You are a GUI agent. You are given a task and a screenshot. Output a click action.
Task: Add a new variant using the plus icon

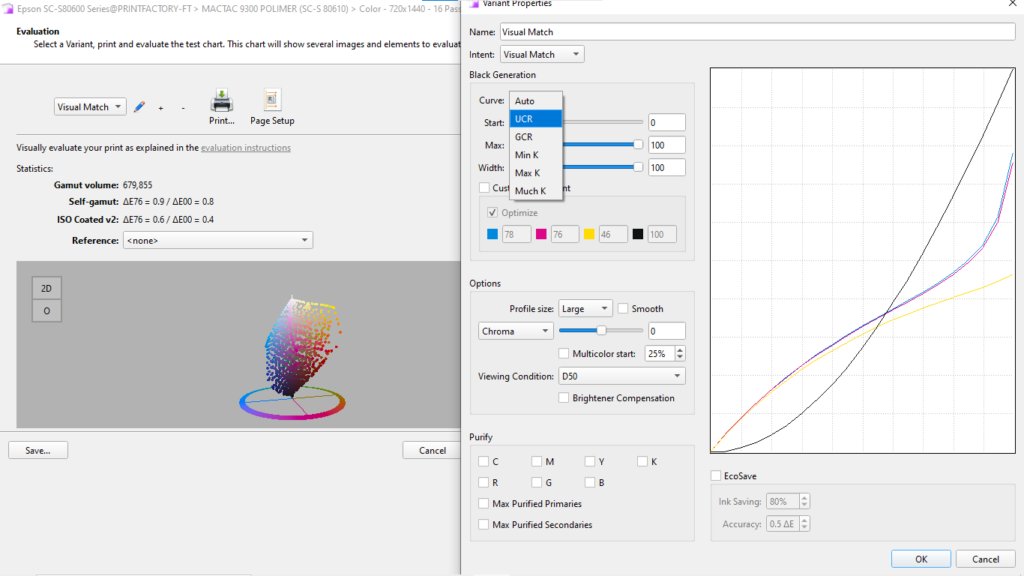(159, 108)
